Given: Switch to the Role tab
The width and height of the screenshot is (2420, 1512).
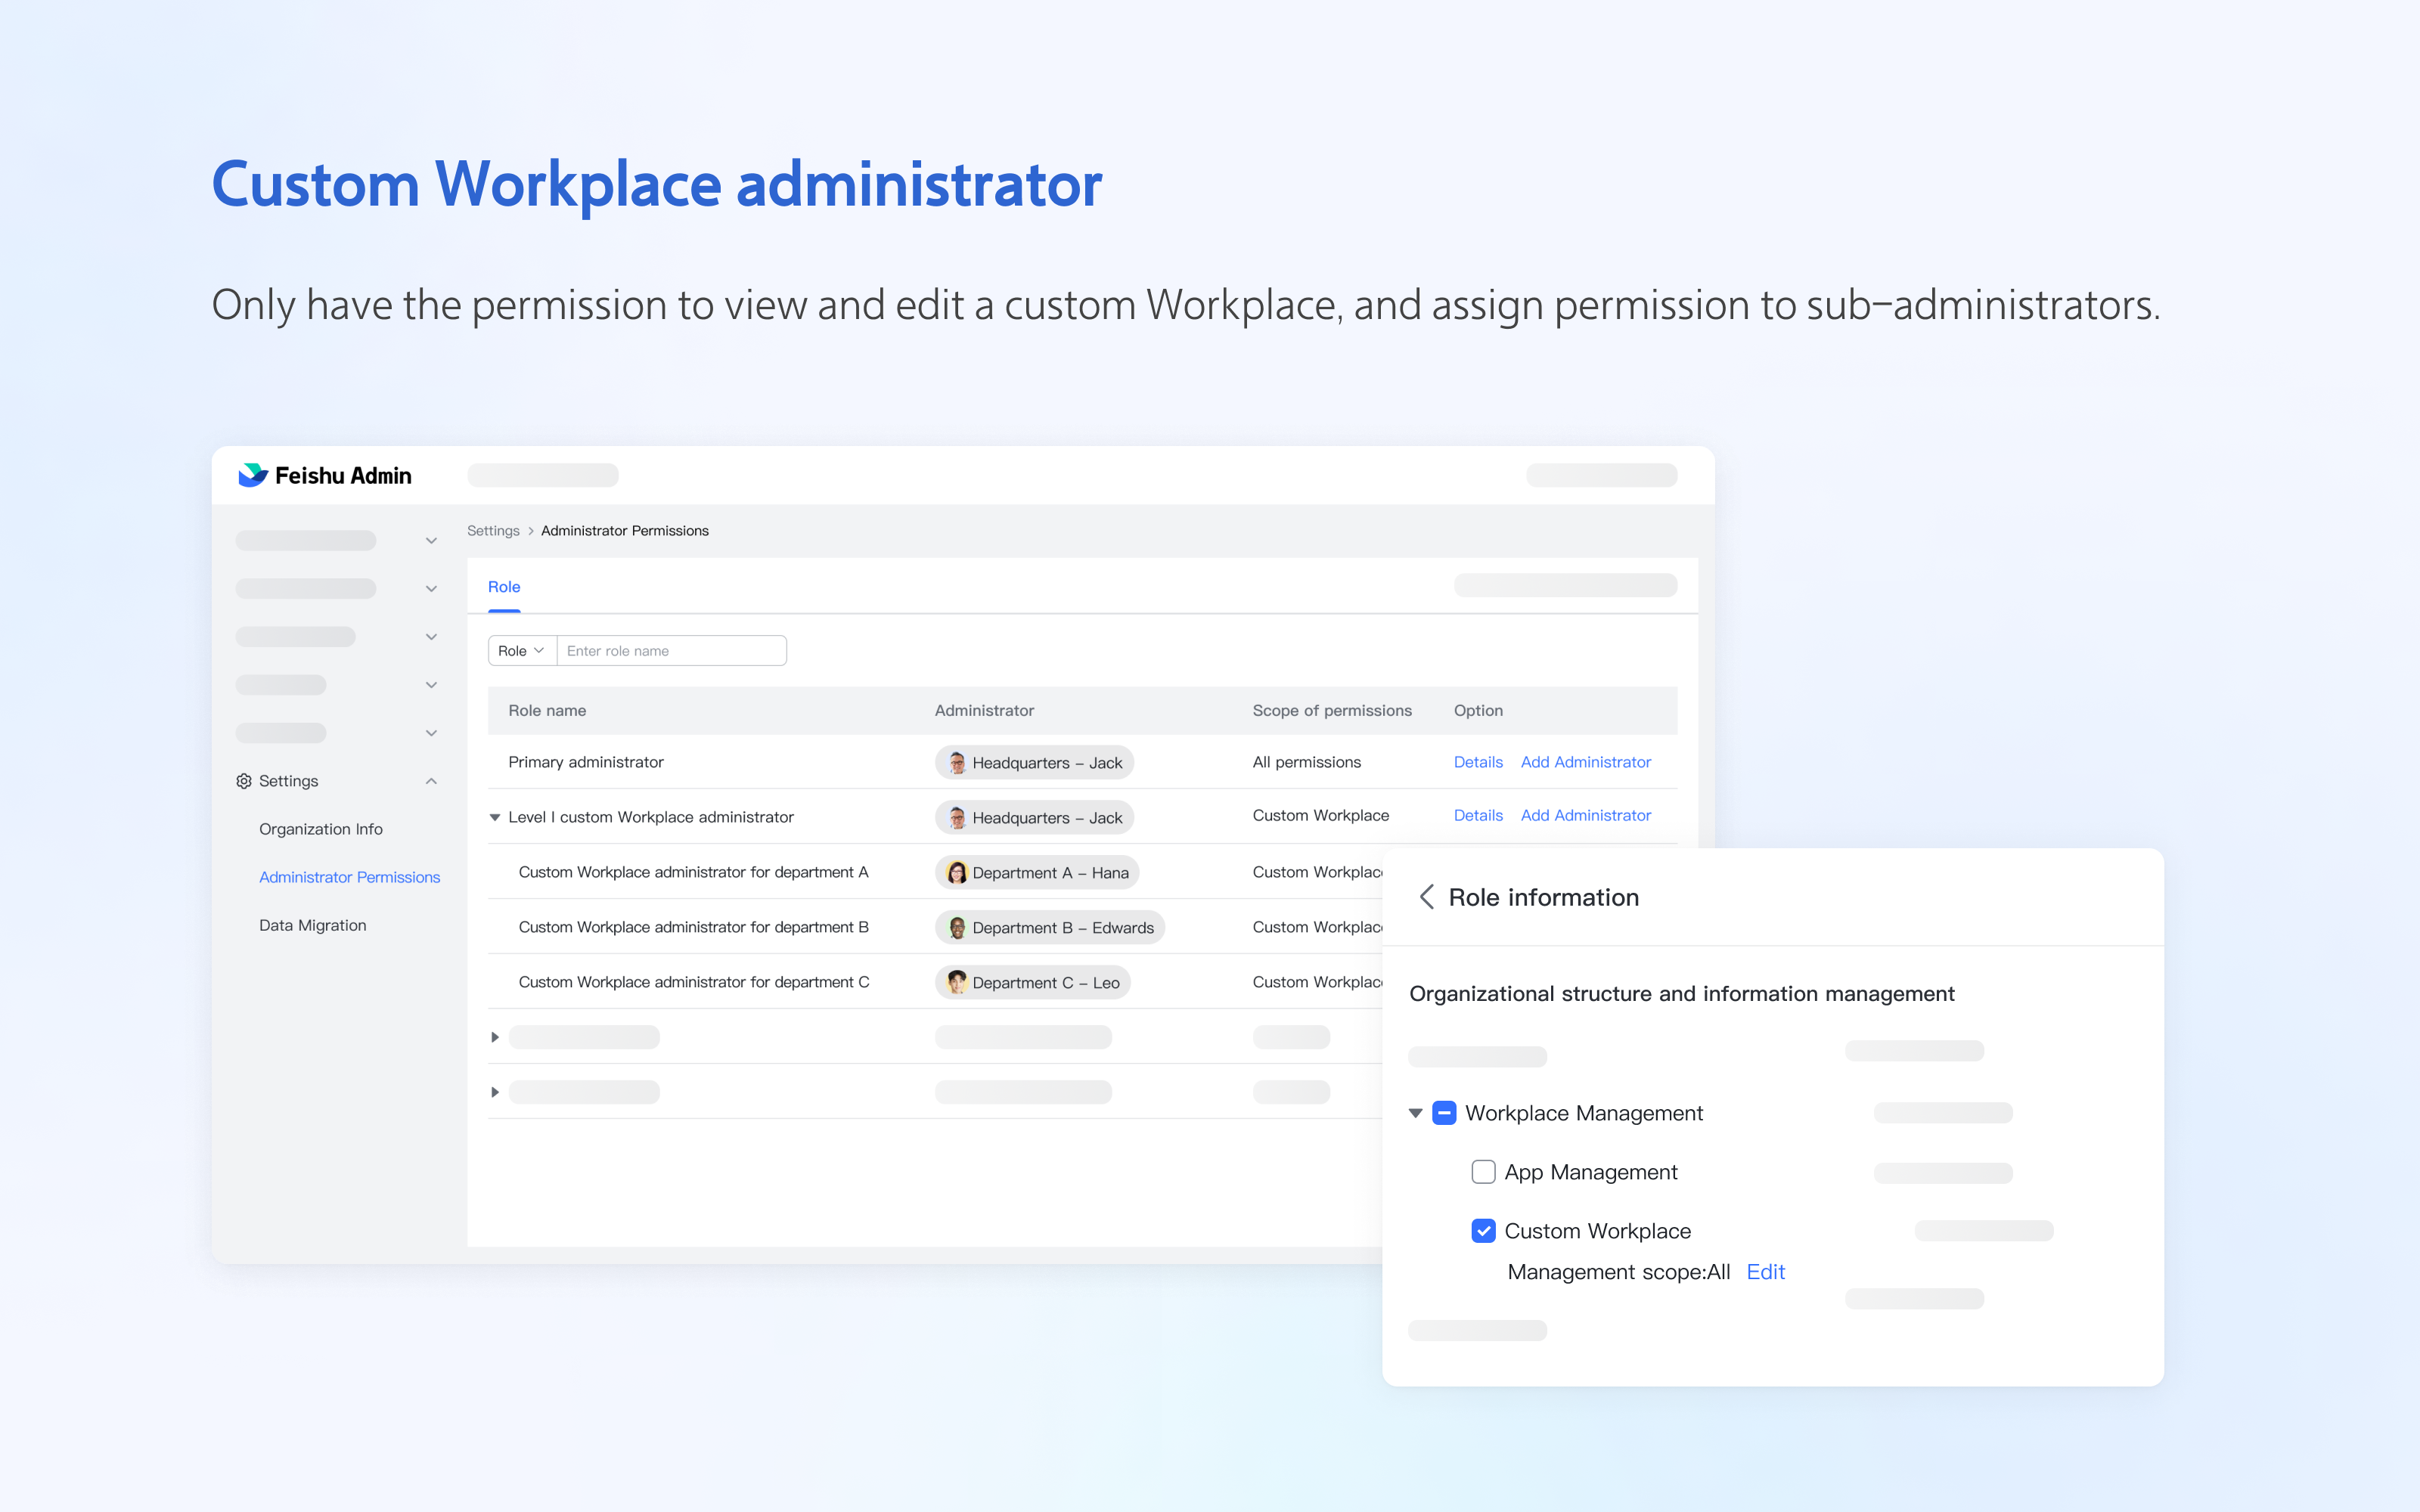Looking at the screenshot, I should (x=504, y=587).
